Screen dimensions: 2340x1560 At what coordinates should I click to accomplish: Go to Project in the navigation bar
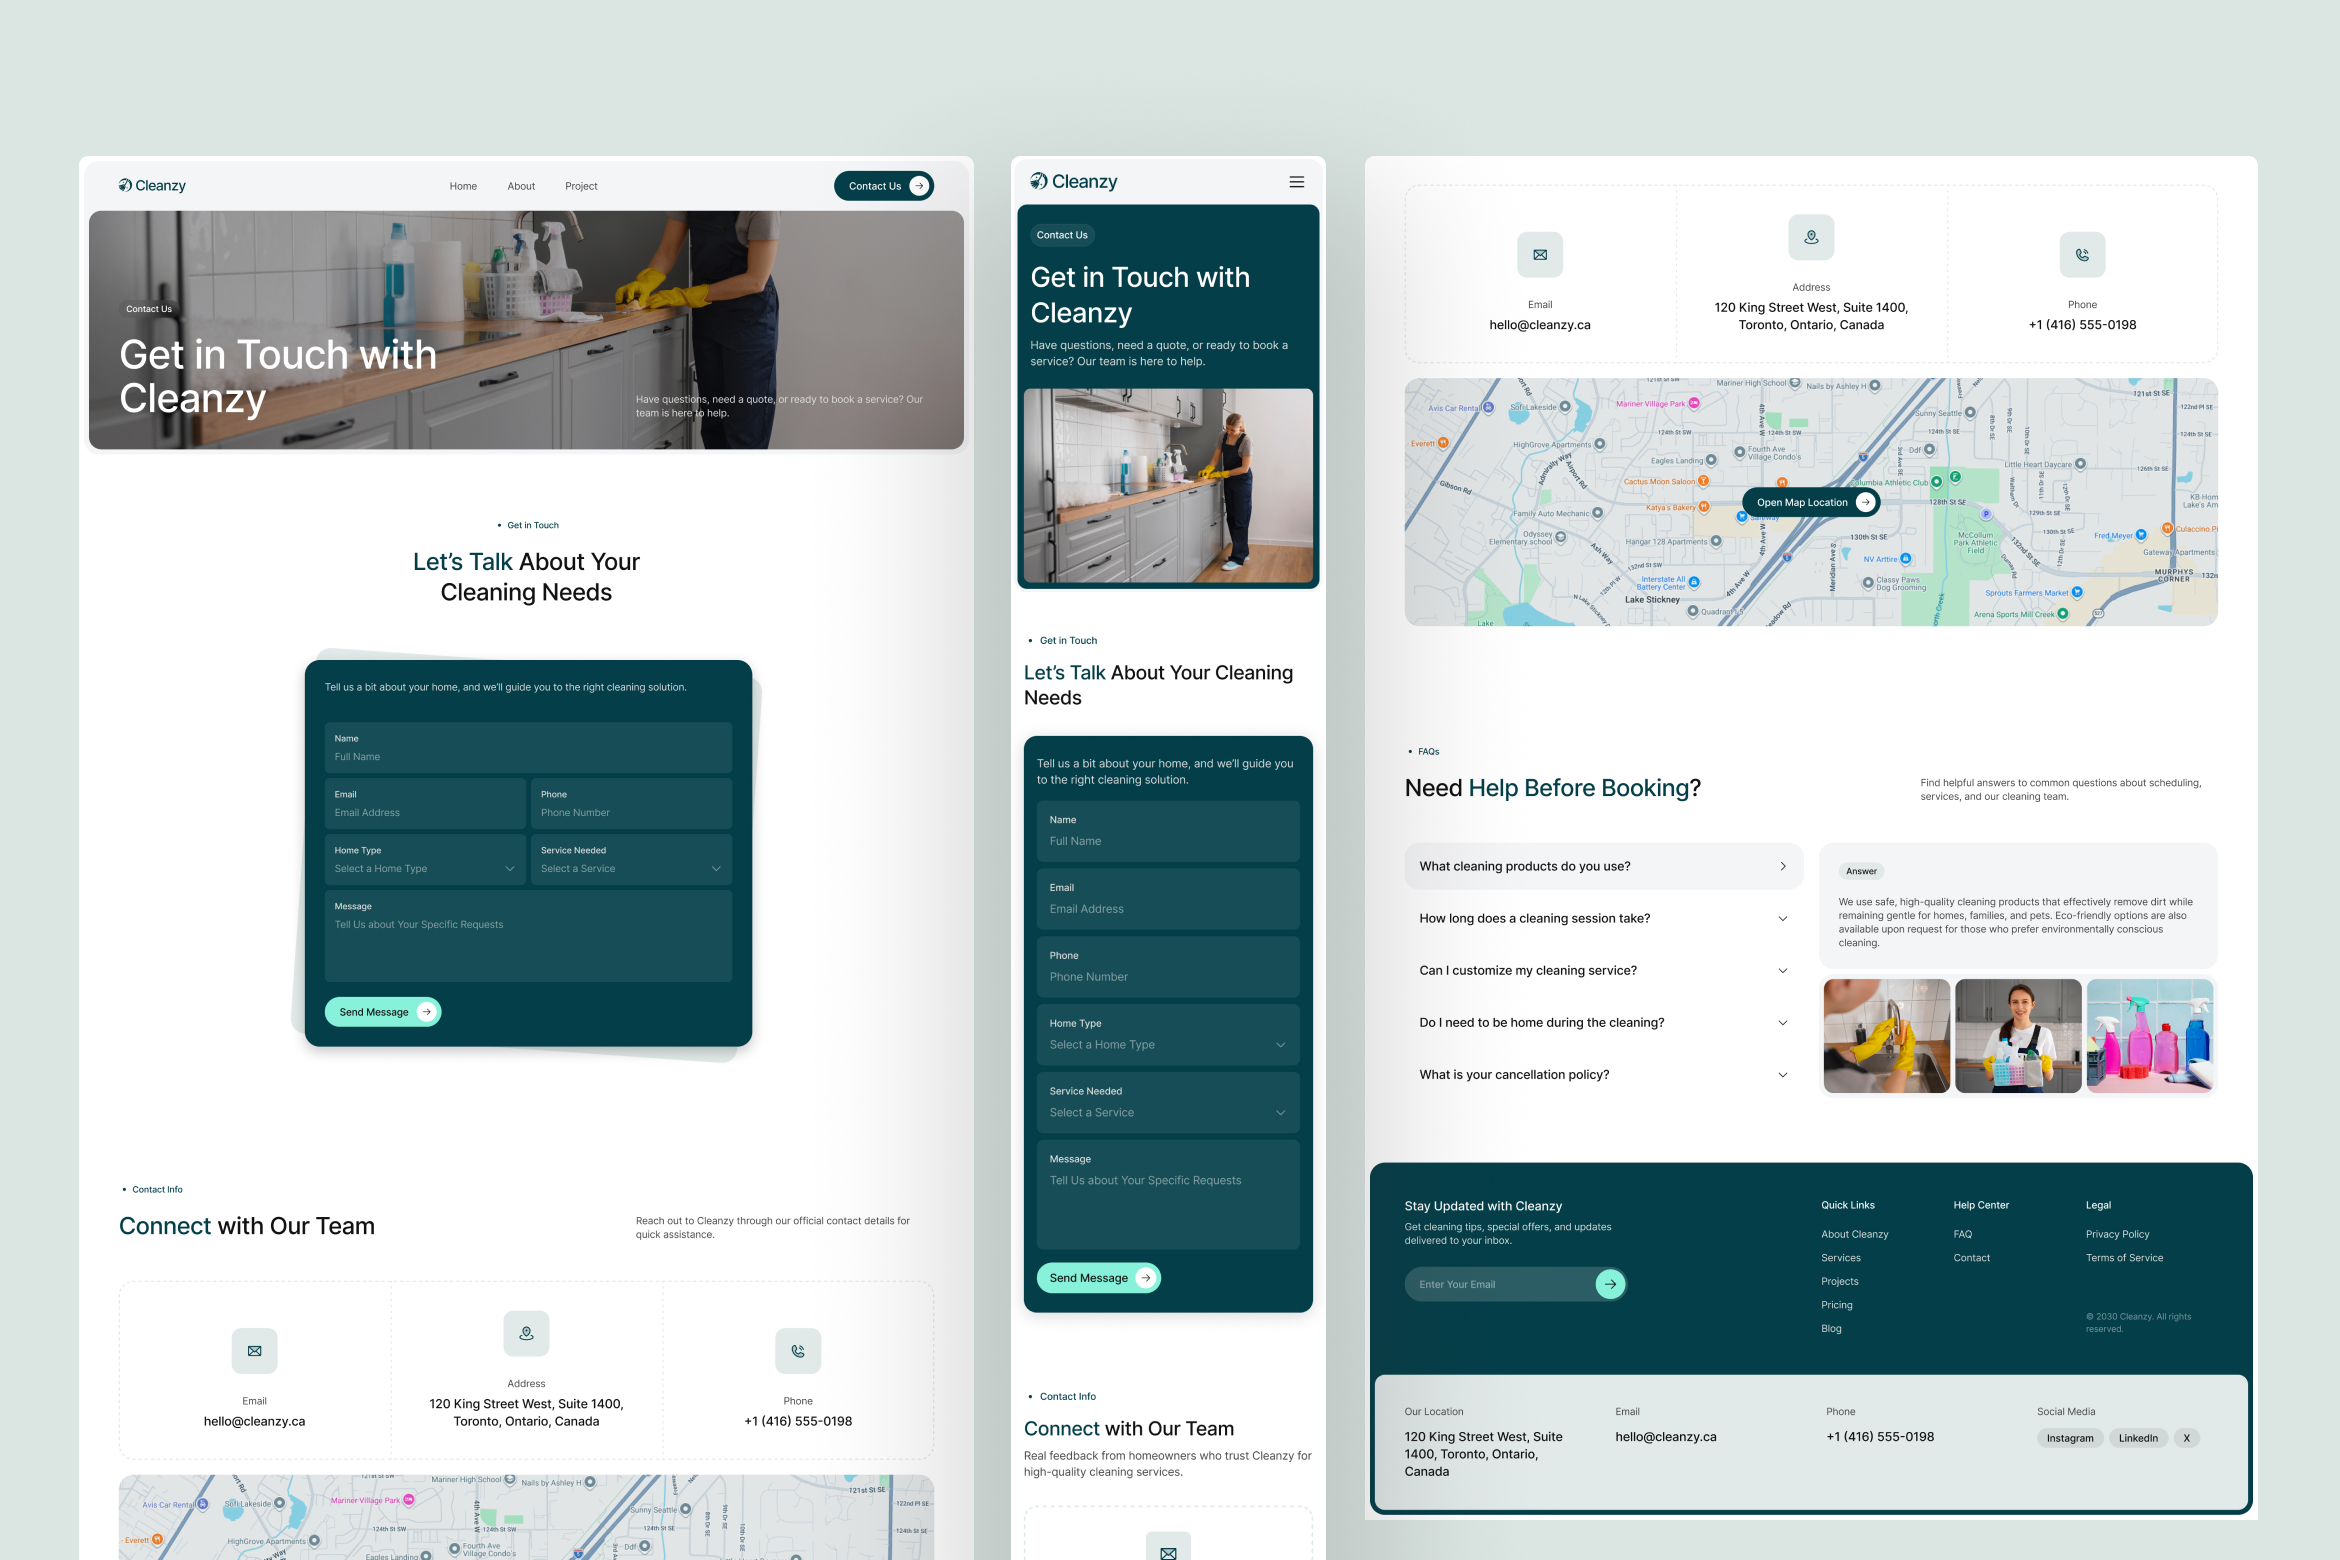[x=580, y=187]
